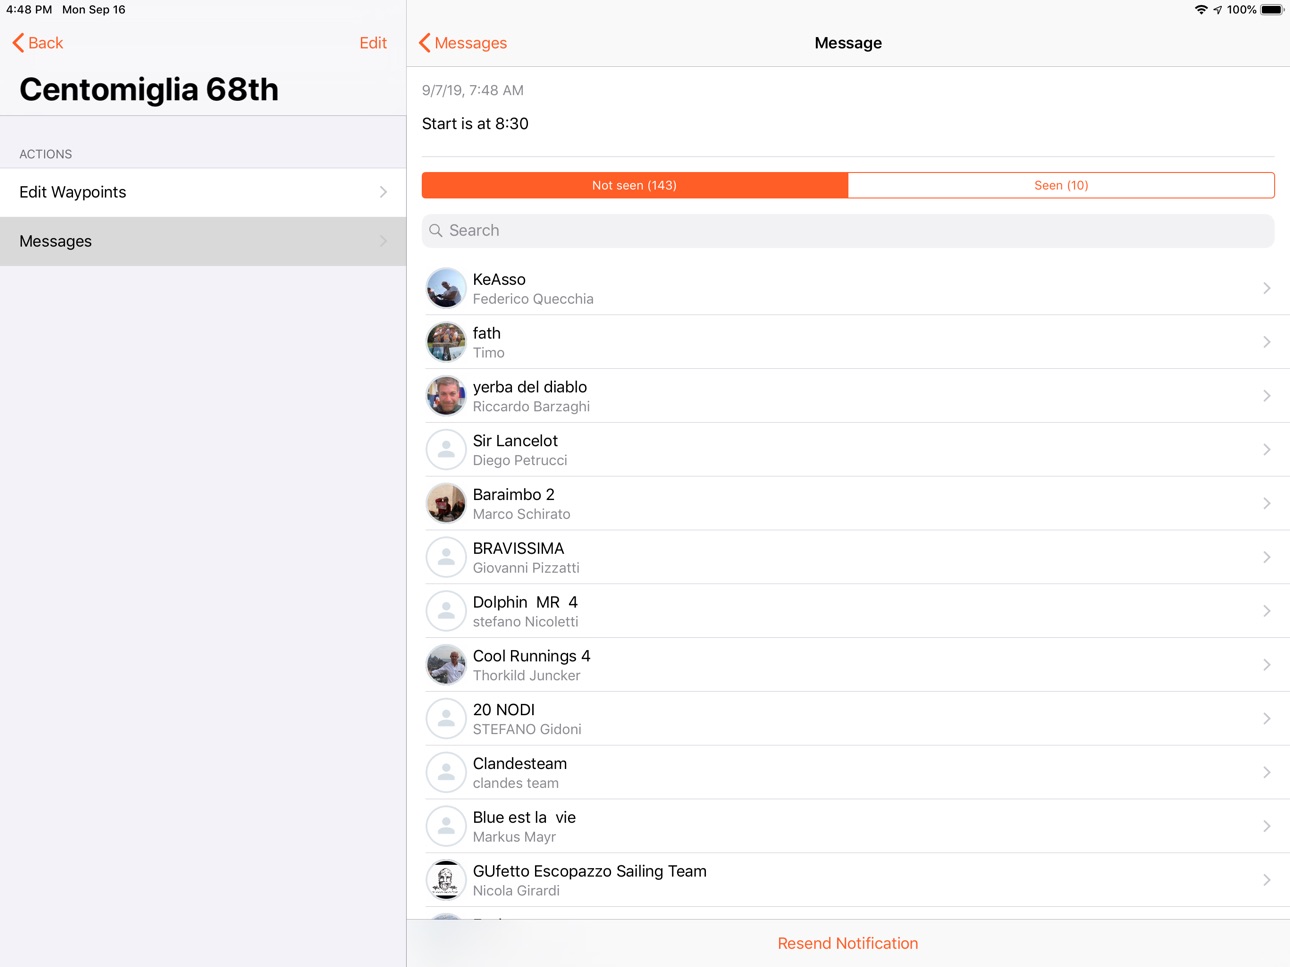
Task: Tap status bar clock 4:48 PM
Action: (29, 10)
